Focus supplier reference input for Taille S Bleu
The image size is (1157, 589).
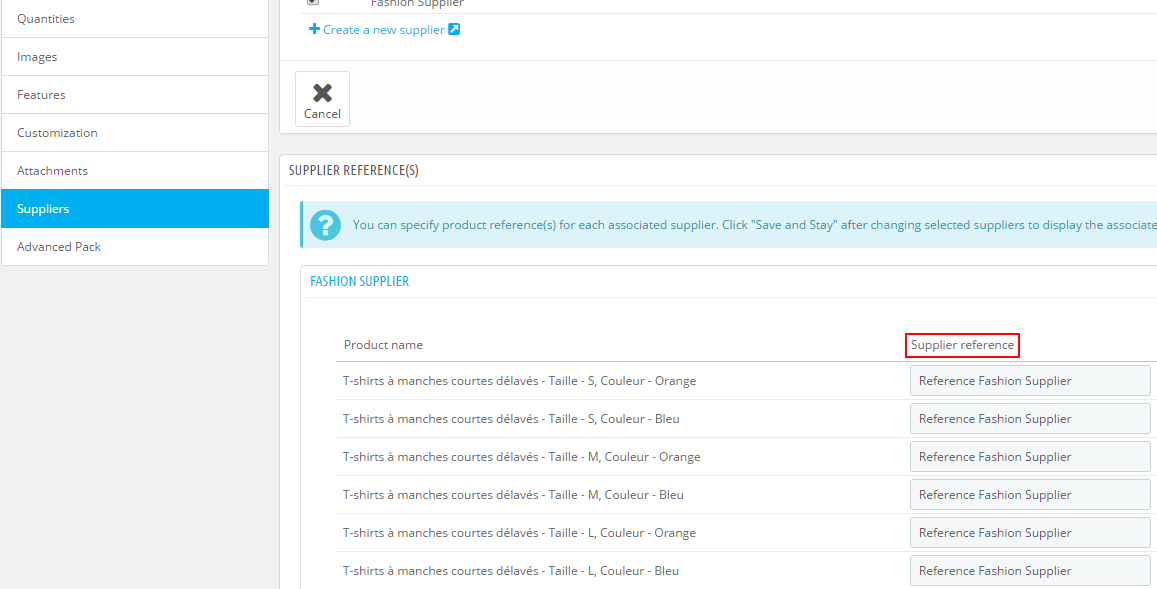point(1029,419)
